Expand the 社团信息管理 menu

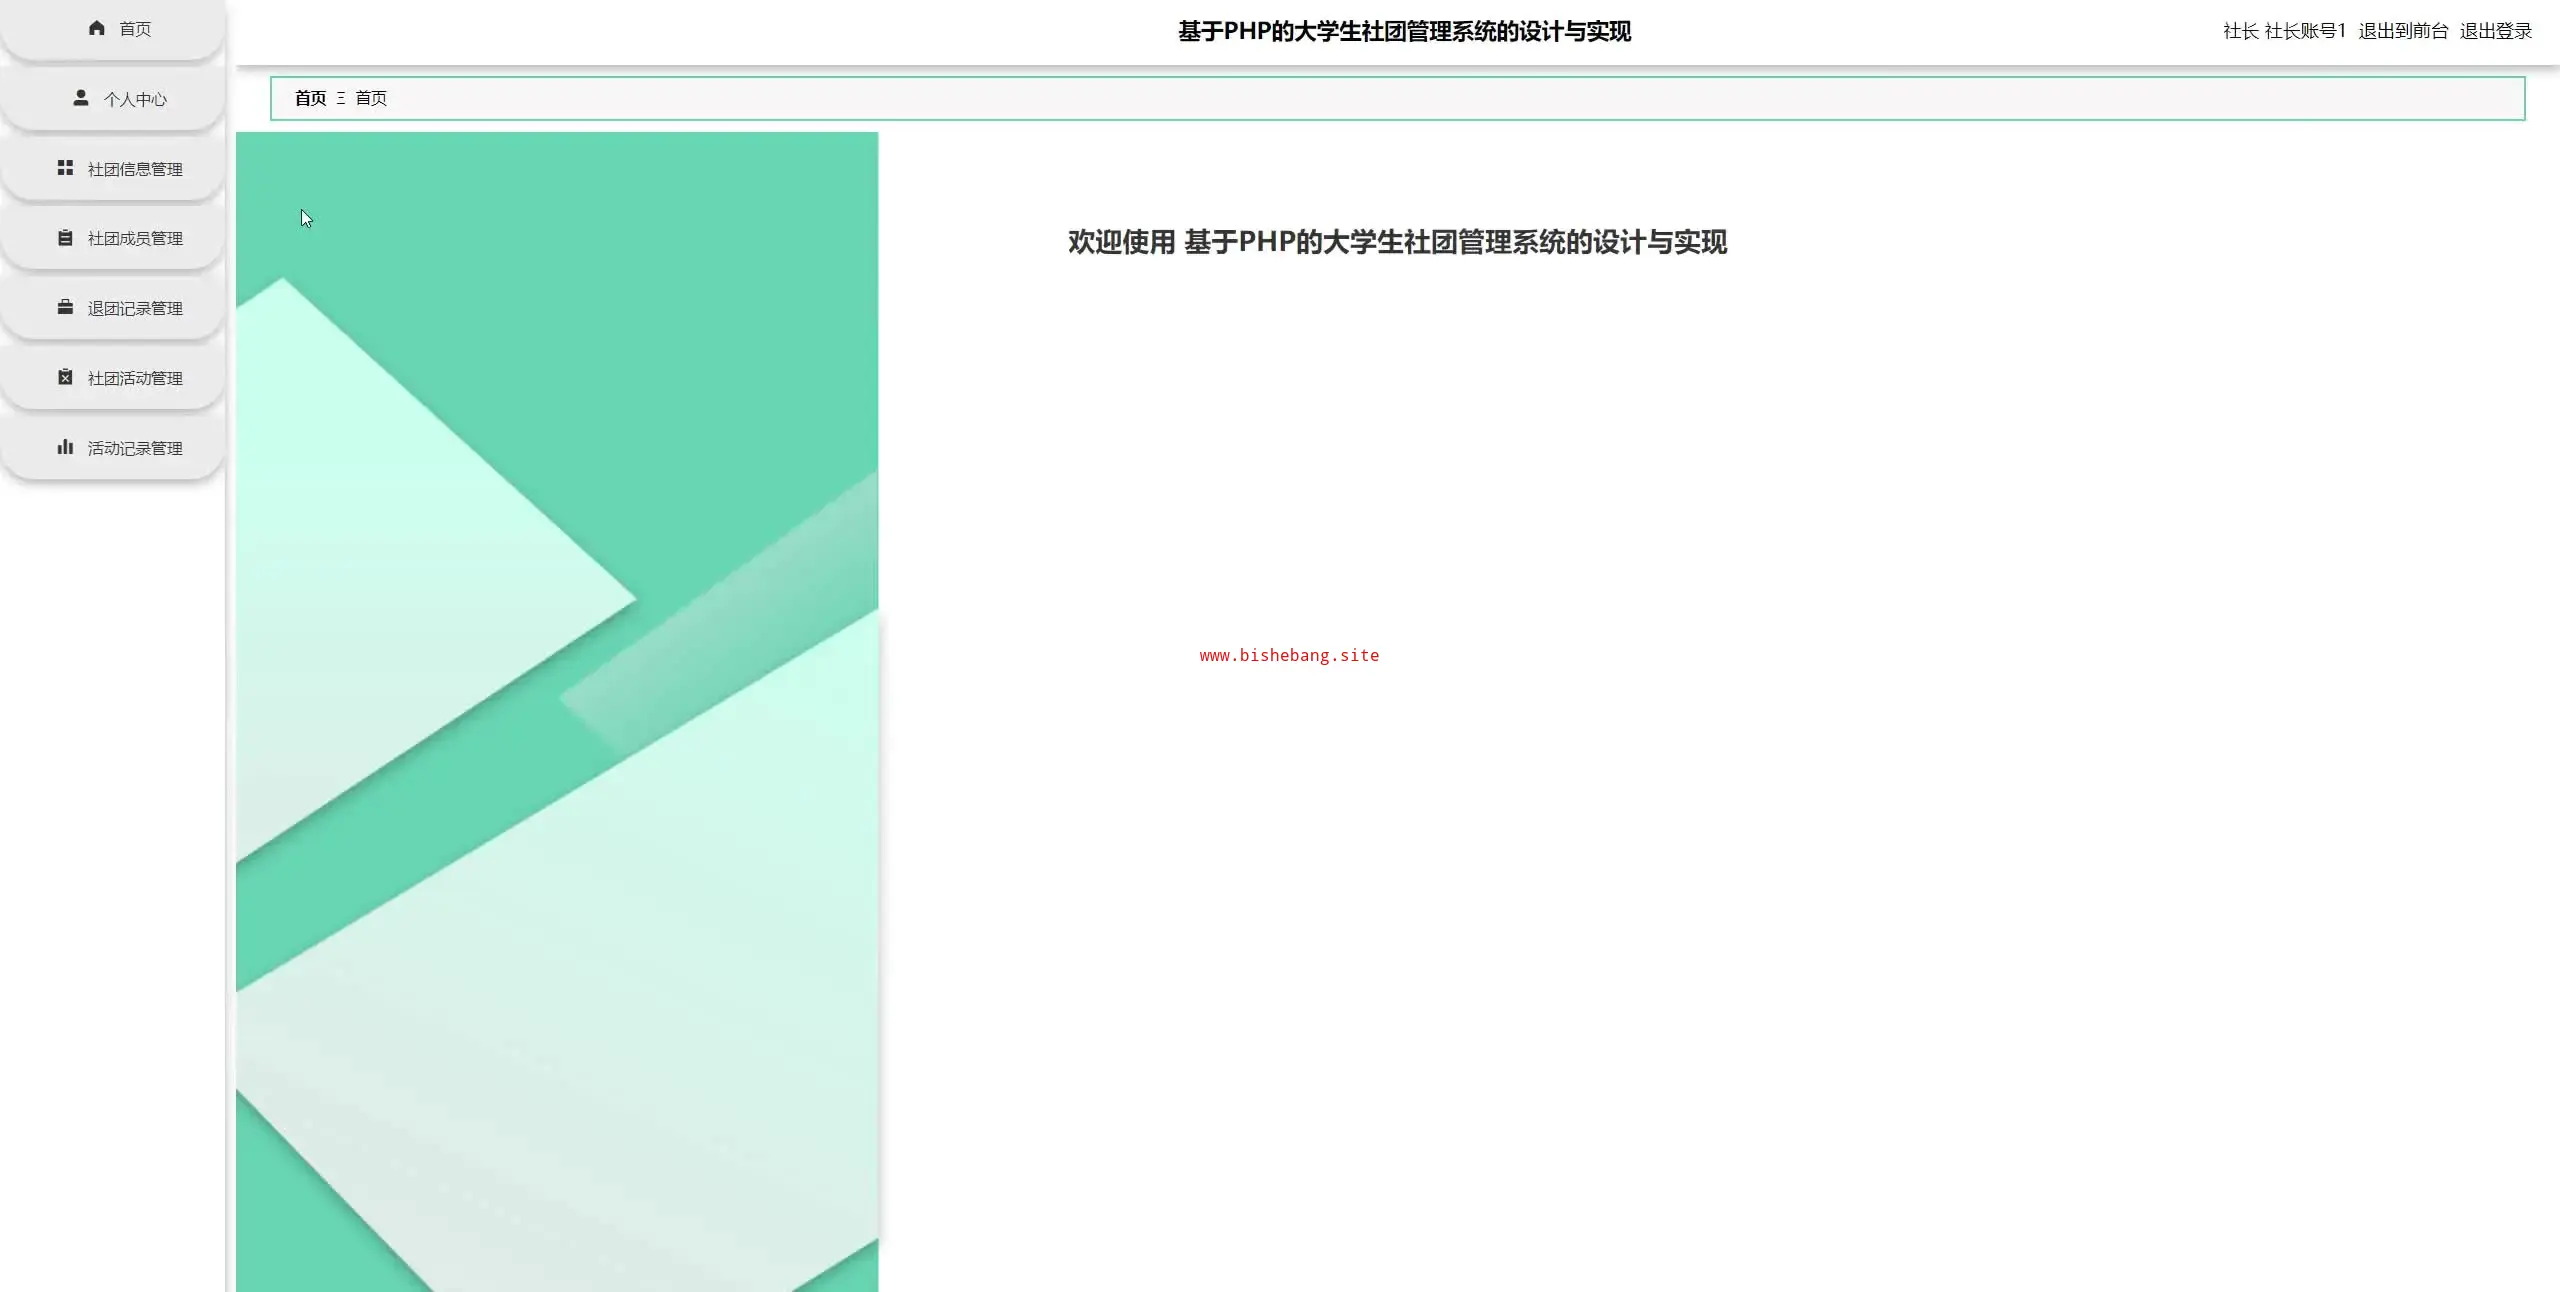pyautogui.click(x=134, y=169)
